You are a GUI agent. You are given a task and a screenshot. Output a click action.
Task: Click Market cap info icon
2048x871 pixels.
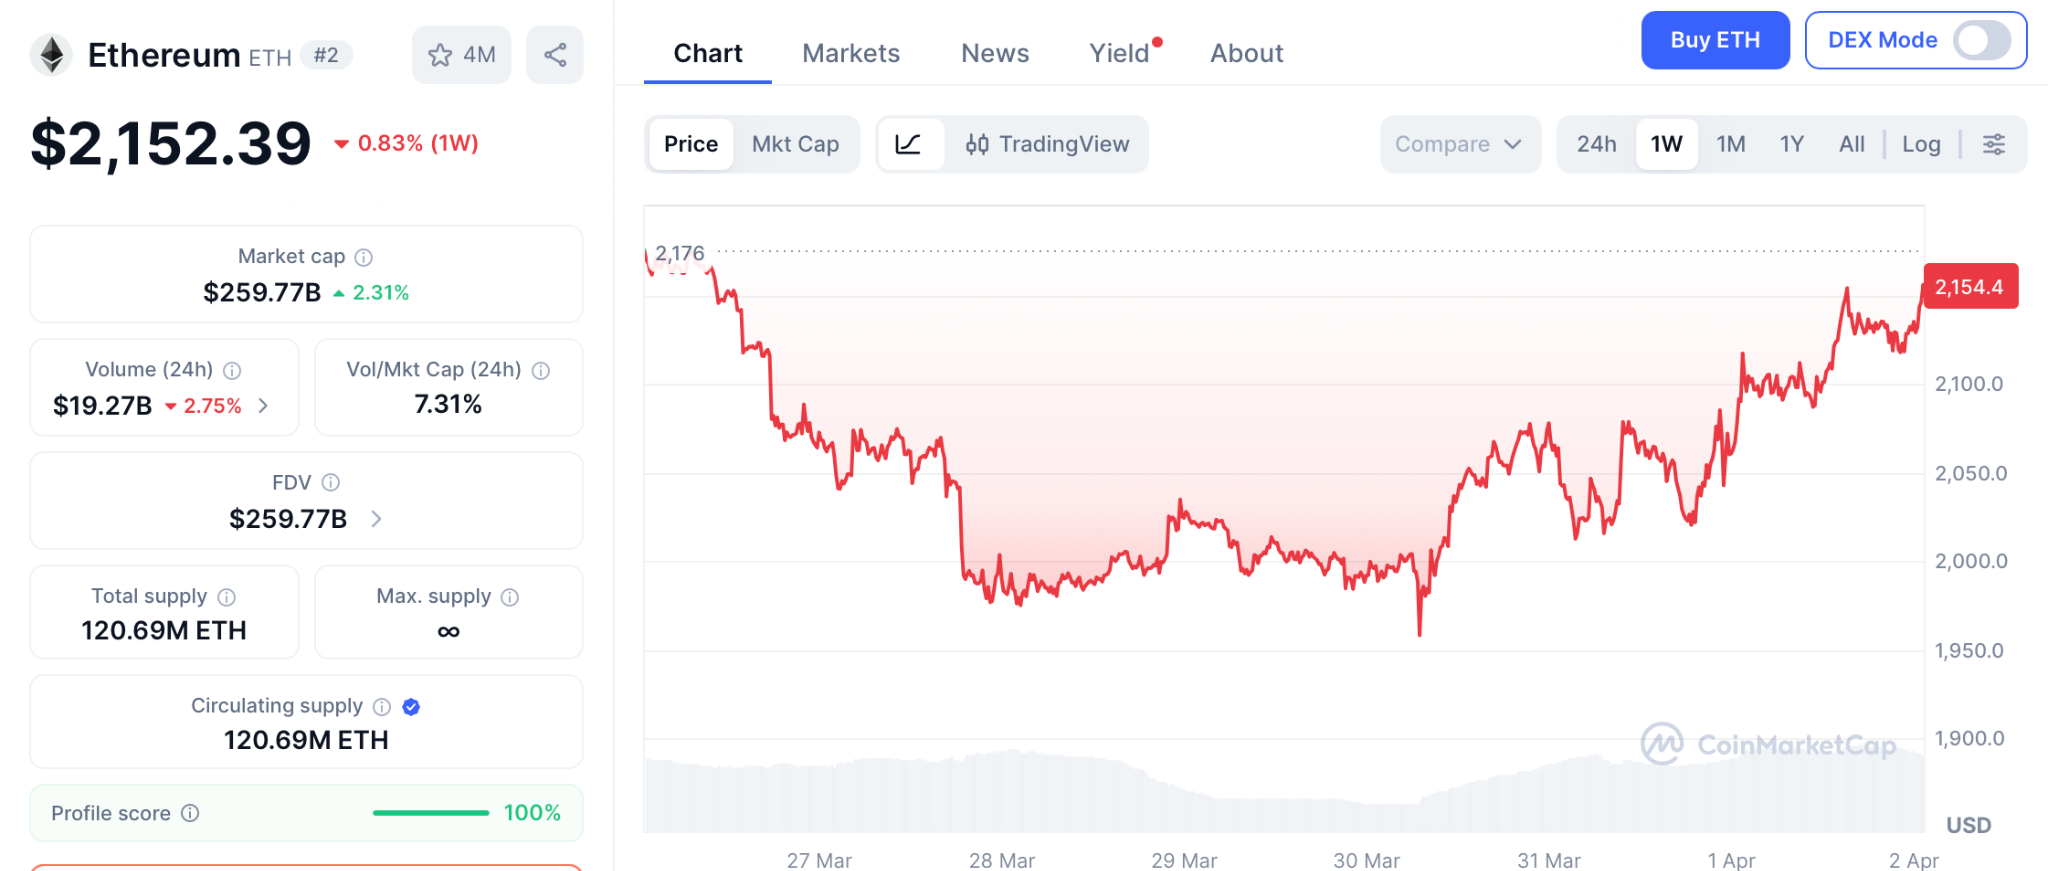tap(364, 257)
